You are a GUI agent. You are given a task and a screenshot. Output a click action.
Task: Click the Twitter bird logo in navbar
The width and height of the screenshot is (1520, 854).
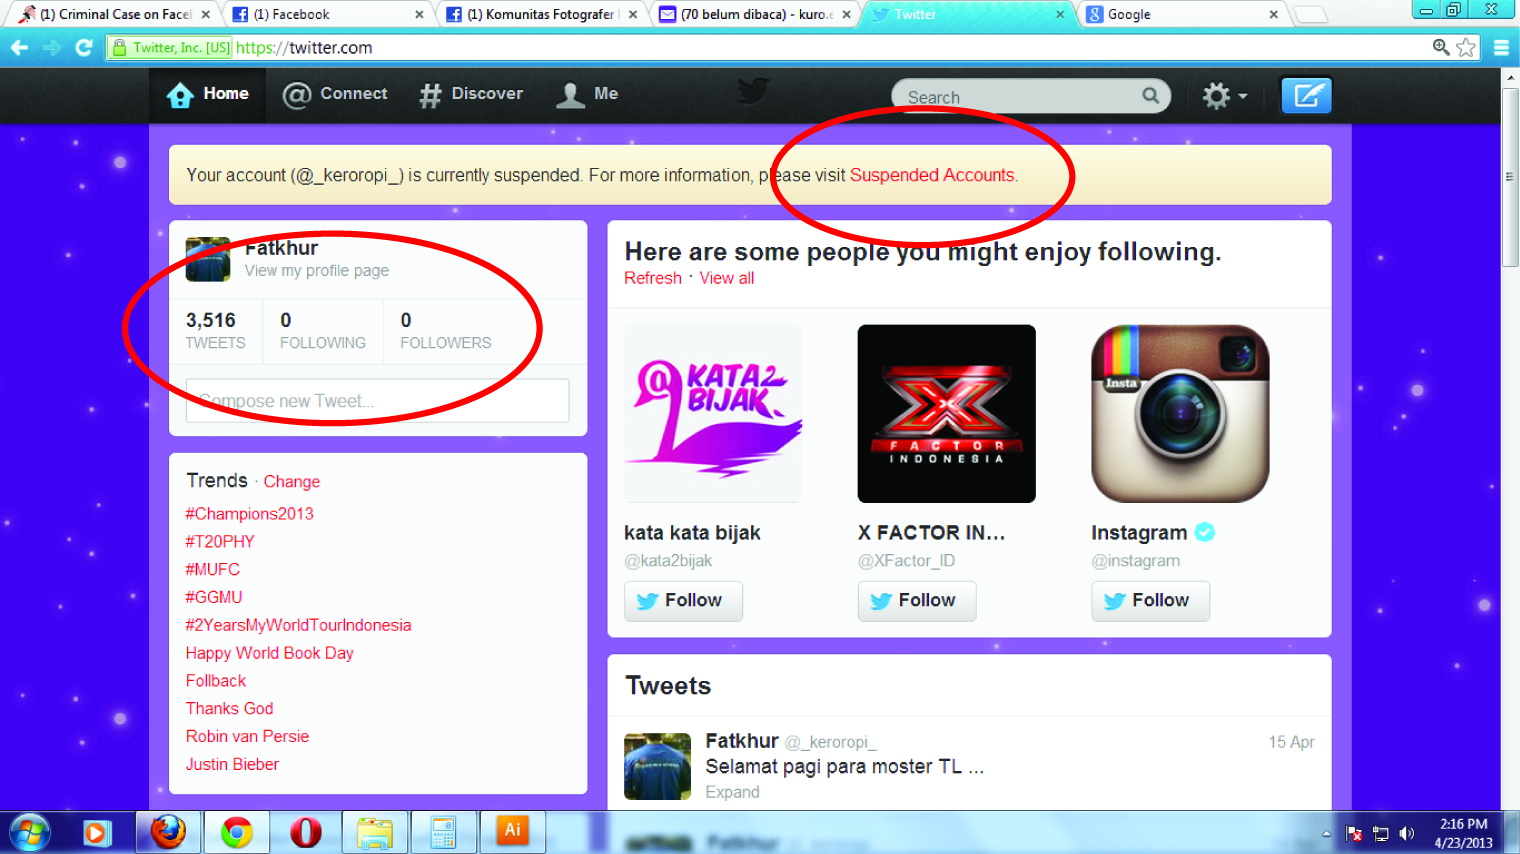click(753, 92)
